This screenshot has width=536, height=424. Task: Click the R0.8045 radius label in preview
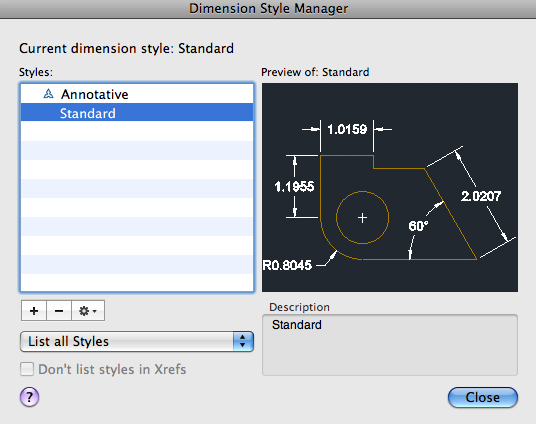(287, 265)
